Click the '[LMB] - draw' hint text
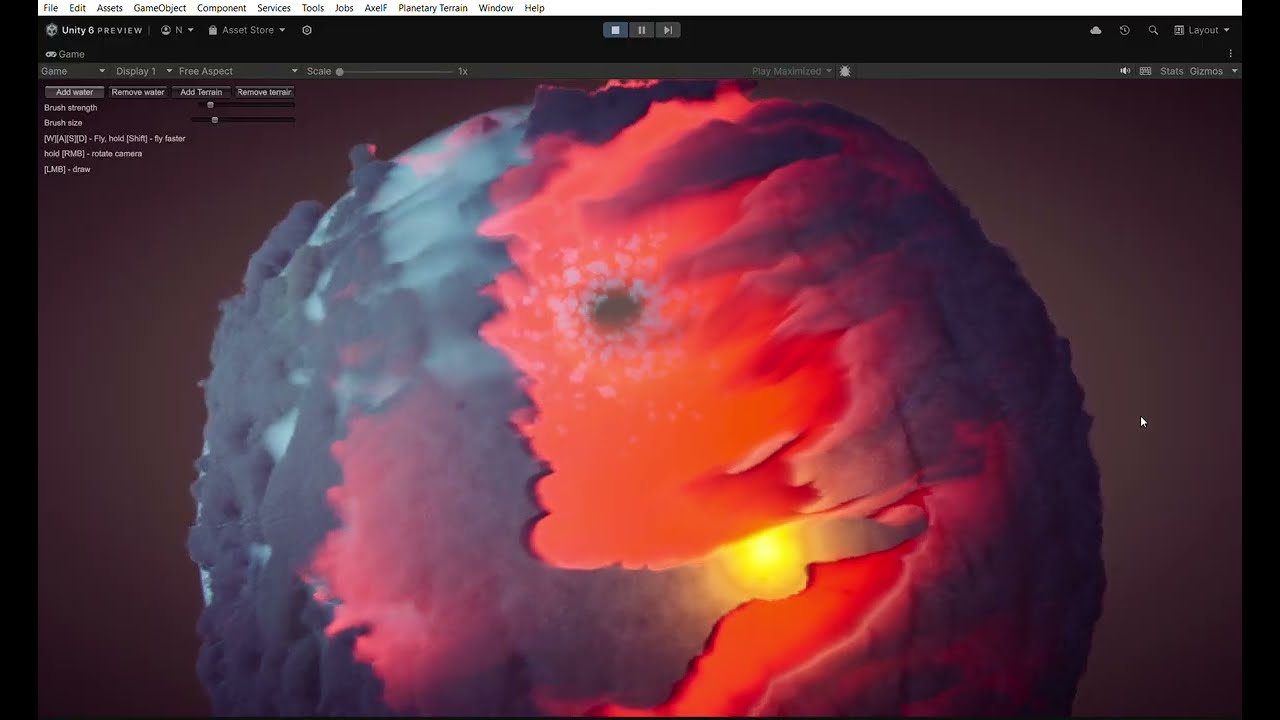Screen dimensions: 1280x720 [67, 169]
